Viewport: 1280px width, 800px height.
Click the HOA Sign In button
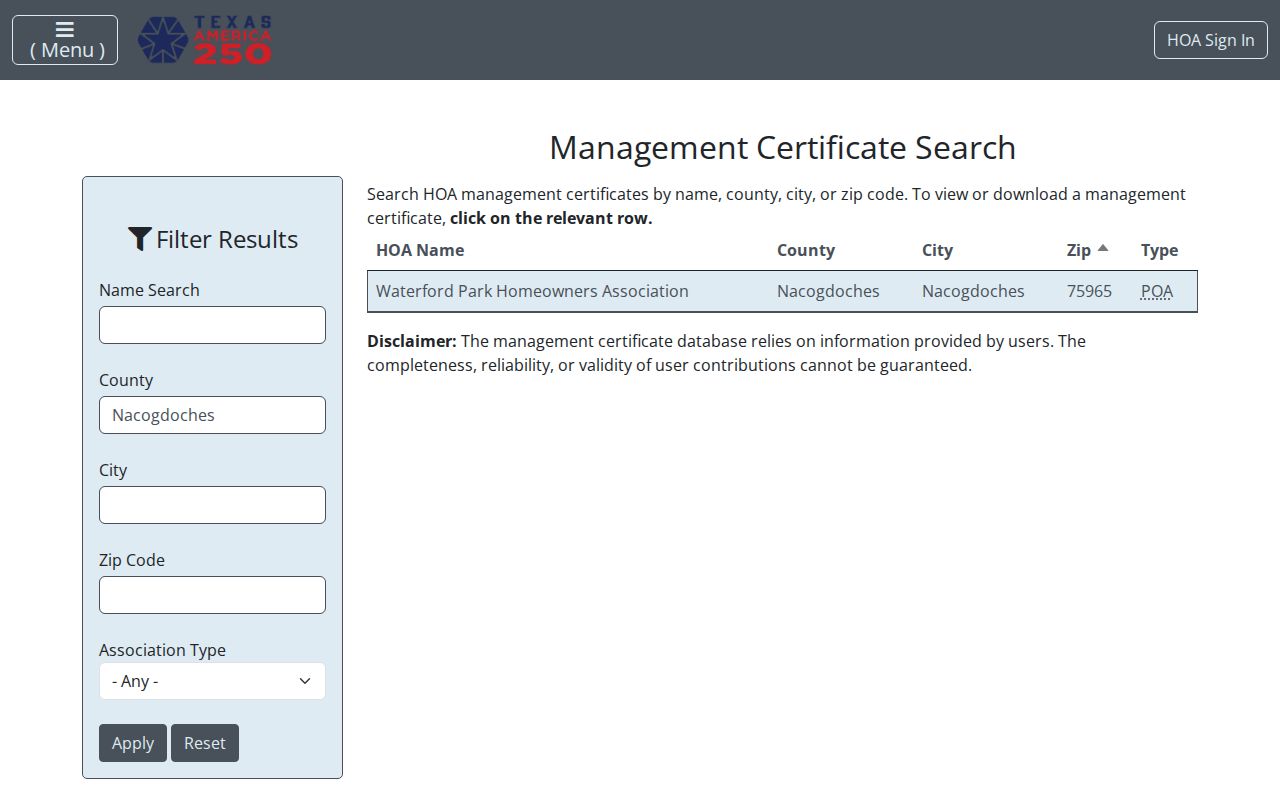tap(1210, 40)
